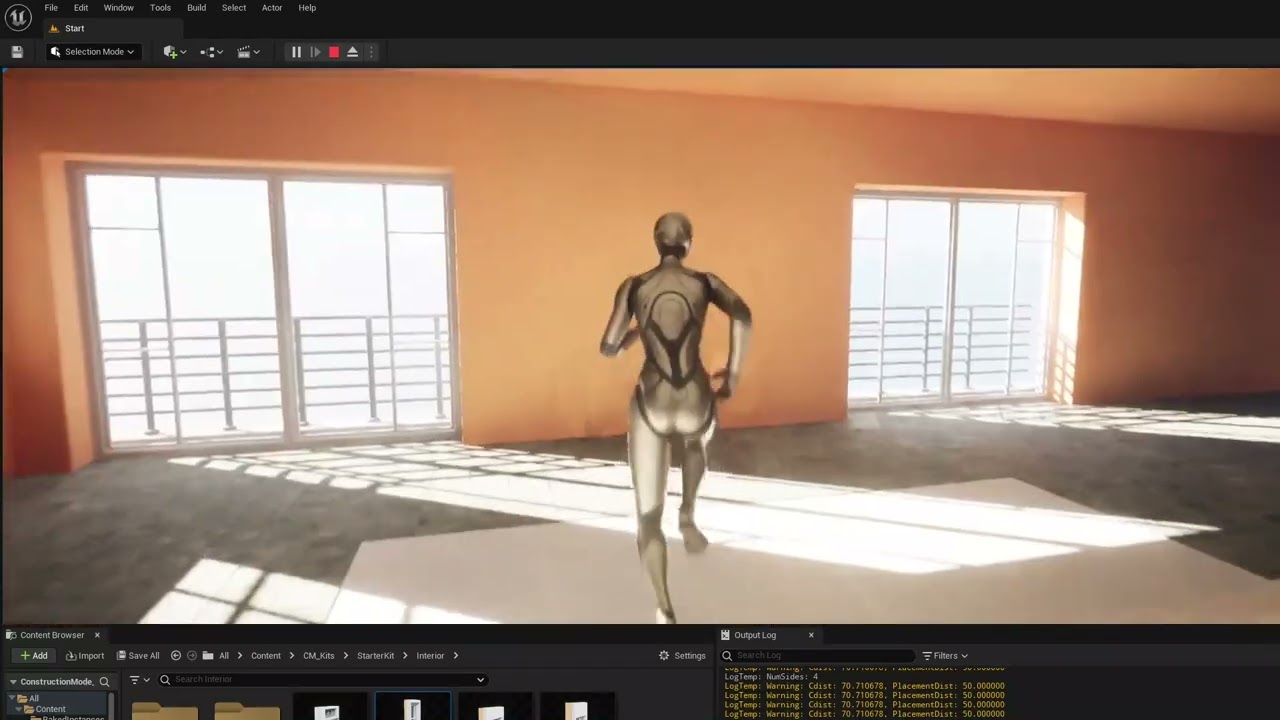Close the Content Browser tab
Screen dimensions: 1280x720
tap(97, 635)
